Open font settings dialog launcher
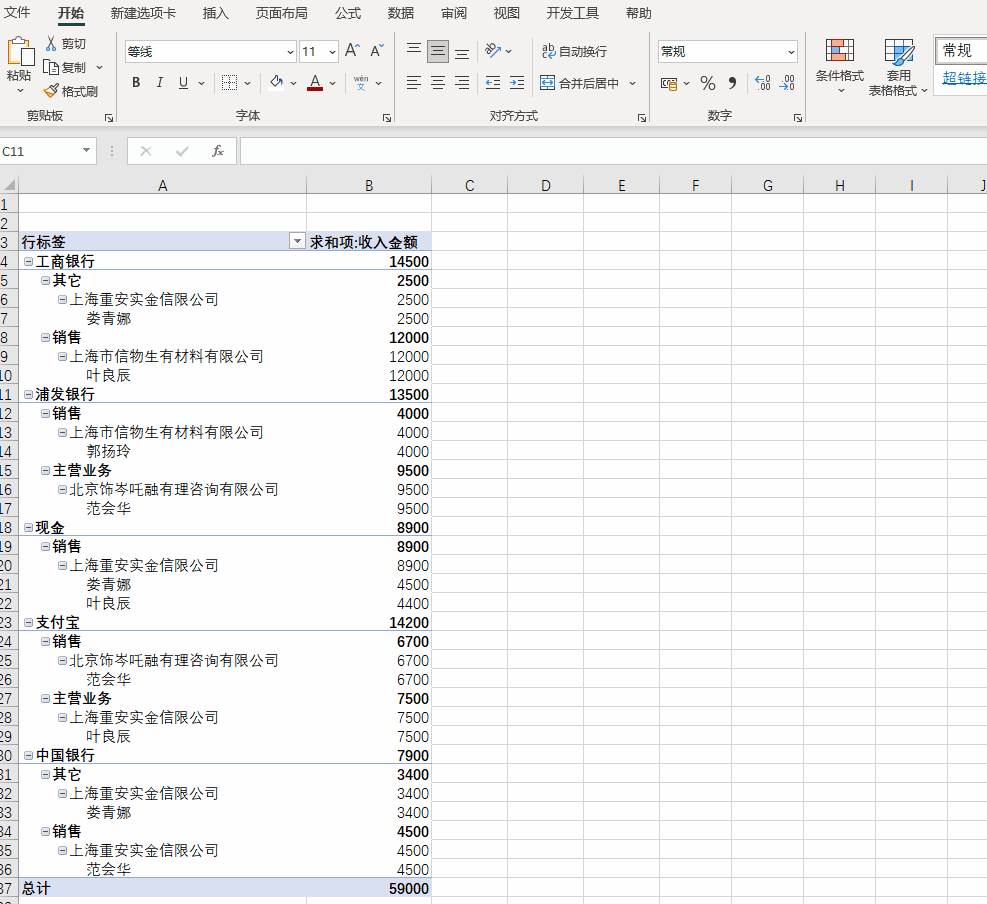 click(x=387, y=118)
